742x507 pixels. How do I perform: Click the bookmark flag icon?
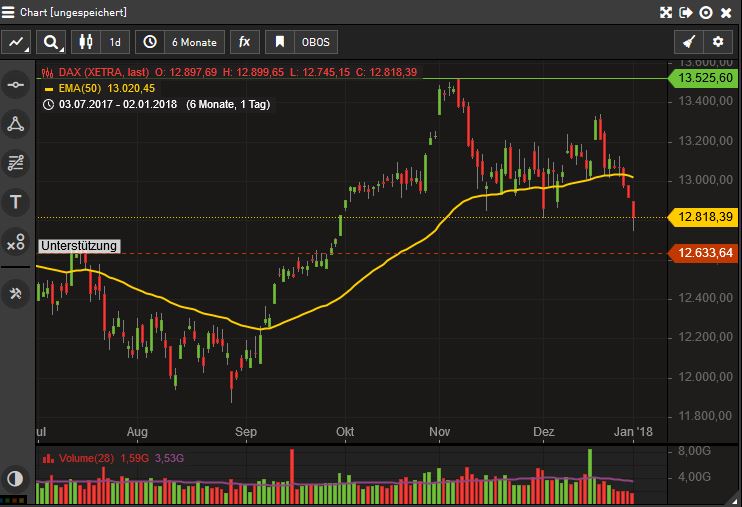click(280, 42)
